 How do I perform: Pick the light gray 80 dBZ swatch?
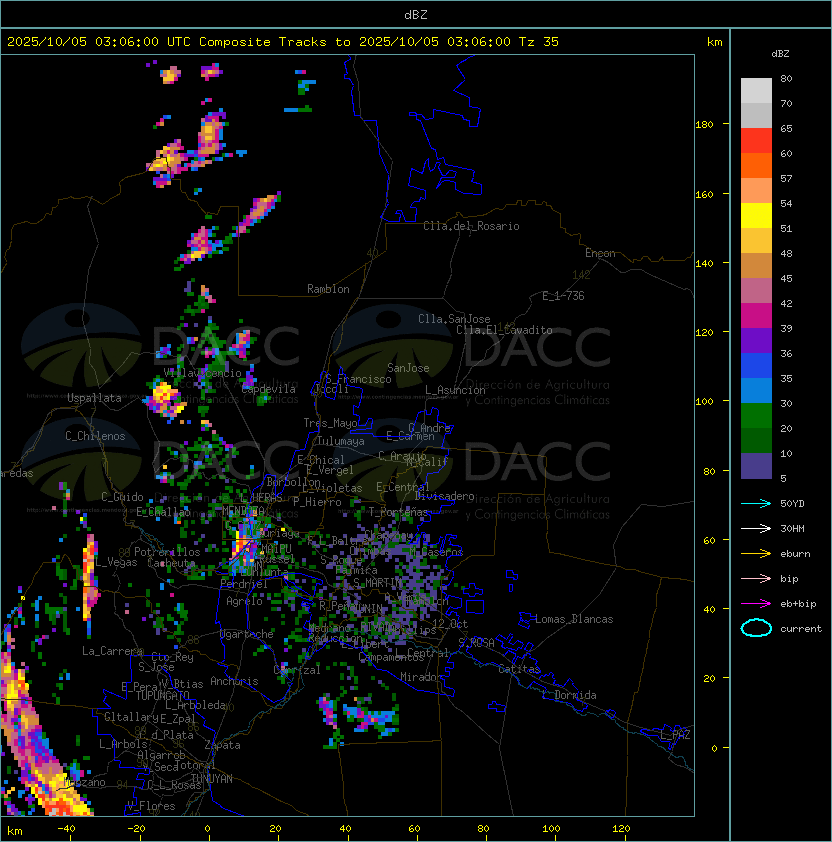756,90
